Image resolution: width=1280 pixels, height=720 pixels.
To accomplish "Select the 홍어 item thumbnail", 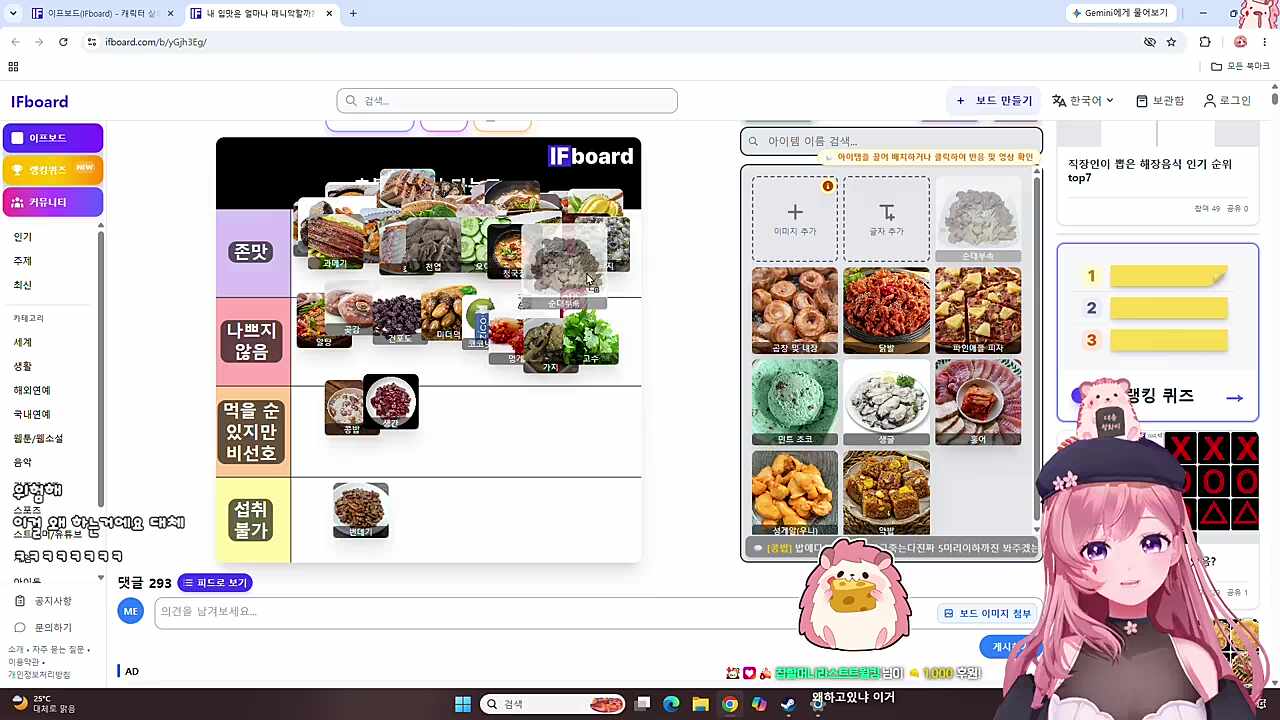I will tap(978, 402).
